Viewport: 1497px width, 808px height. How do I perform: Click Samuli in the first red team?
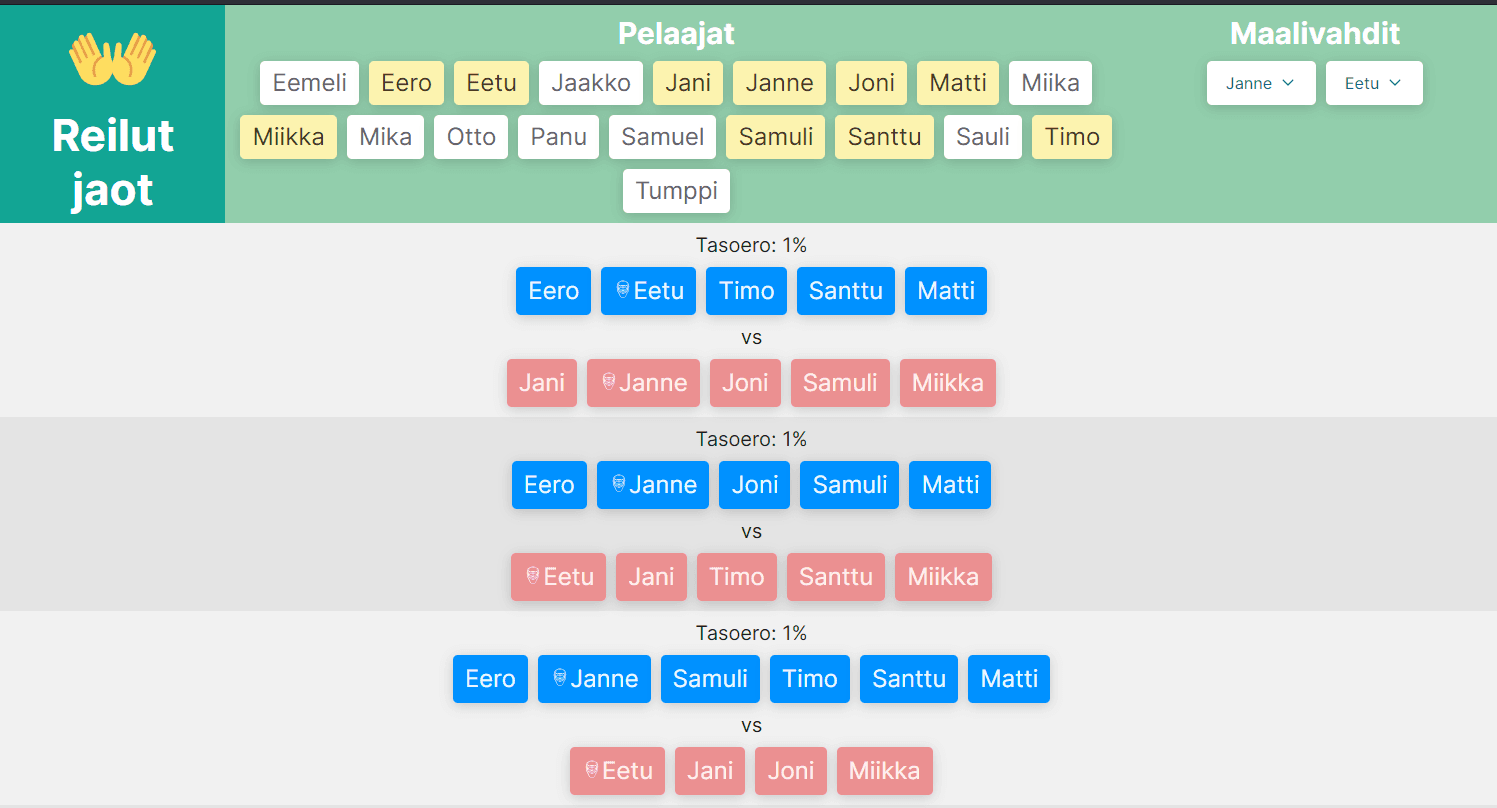(x=840, y=383)
